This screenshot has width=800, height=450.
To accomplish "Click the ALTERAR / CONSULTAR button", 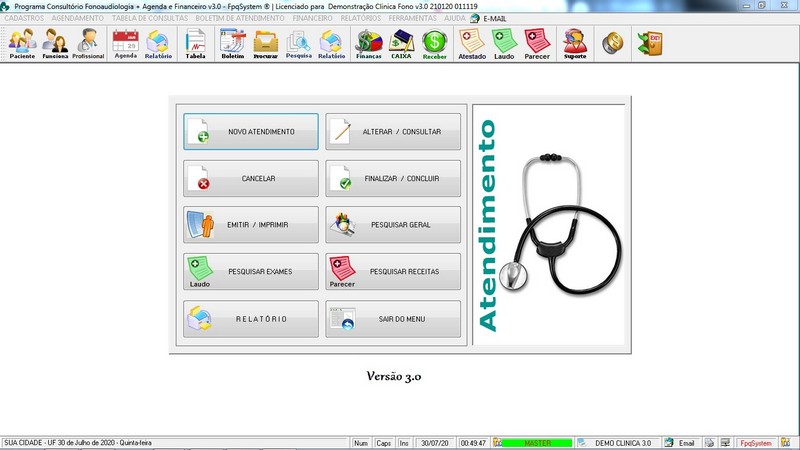I will (x=393, y=132).
